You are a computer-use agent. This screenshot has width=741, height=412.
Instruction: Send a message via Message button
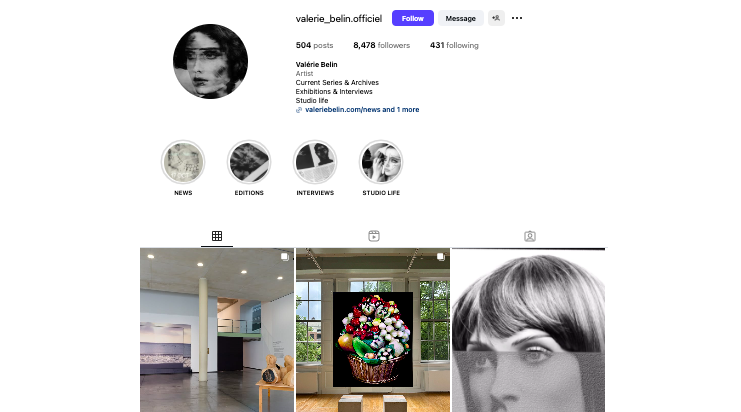tap(461, 18)
